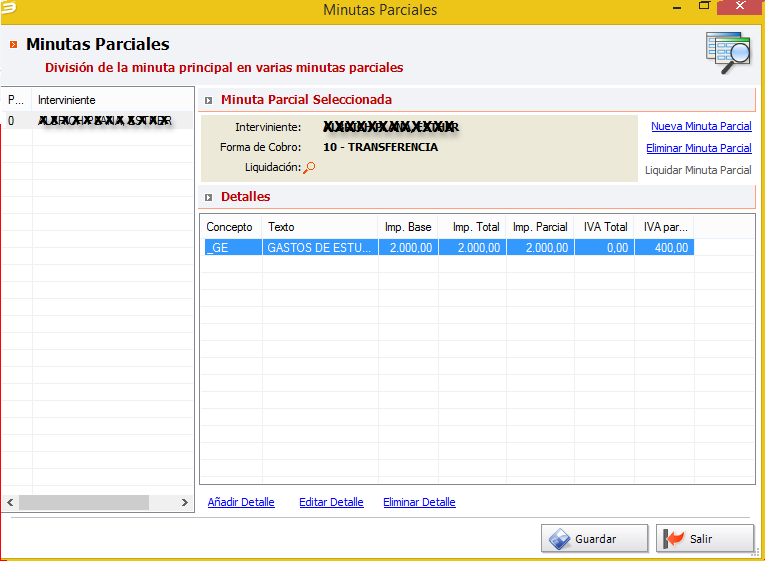Sort by Imp. Base column header
The height and width of the screenshot is (561, 765).
[x=408, y=227]
